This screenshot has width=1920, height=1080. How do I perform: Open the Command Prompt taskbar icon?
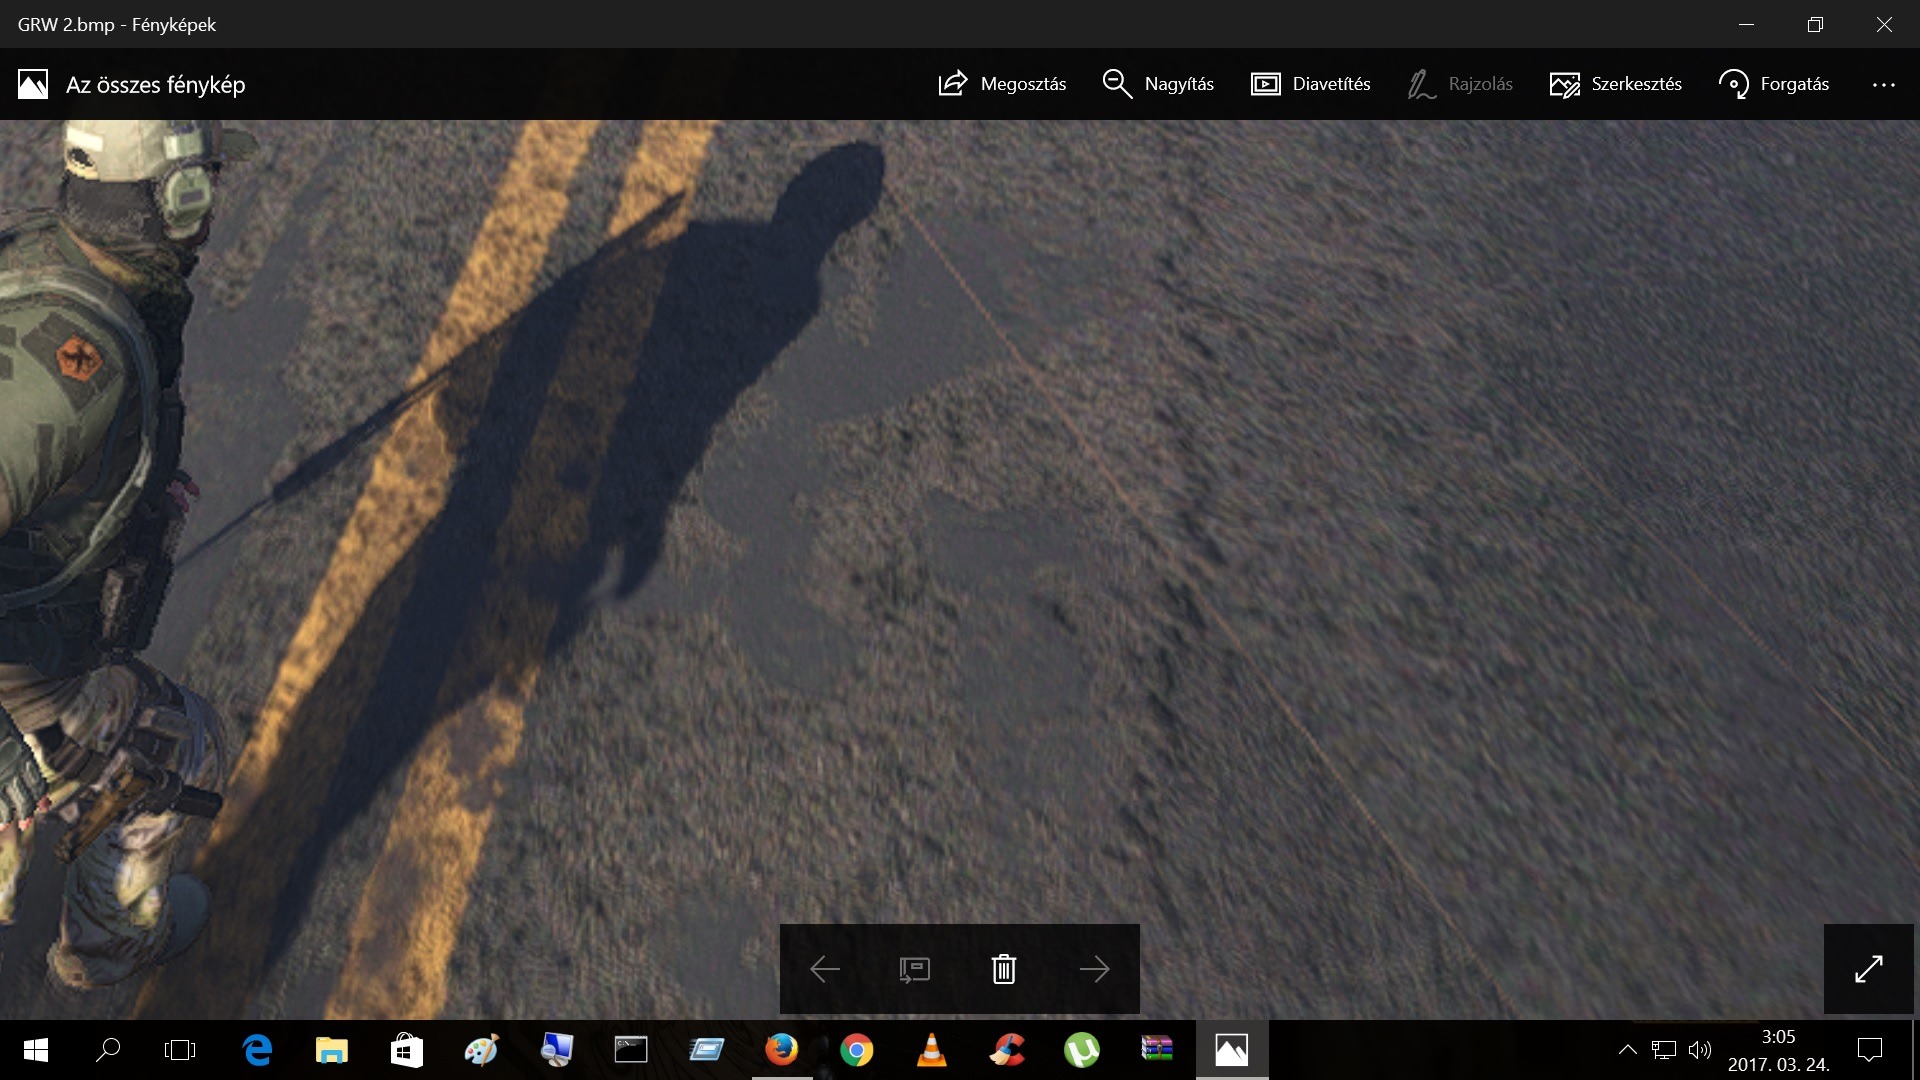pos(631,1050)
